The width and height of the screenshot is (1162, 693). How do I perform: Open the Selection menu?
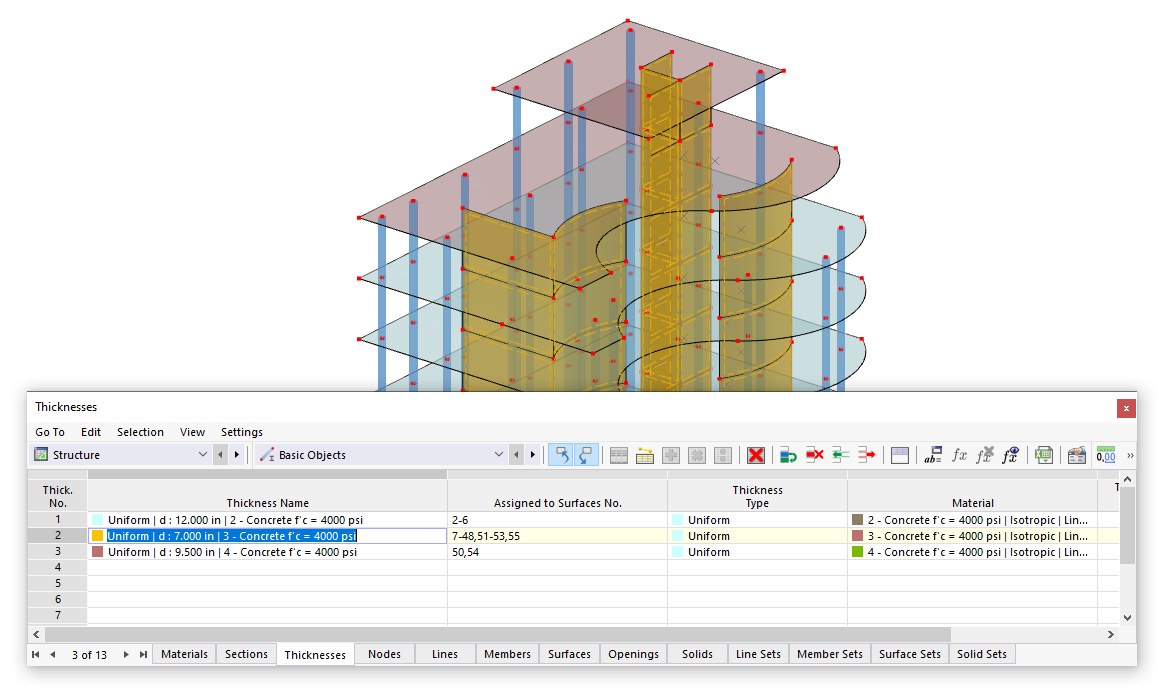click(x=140, y=431)
